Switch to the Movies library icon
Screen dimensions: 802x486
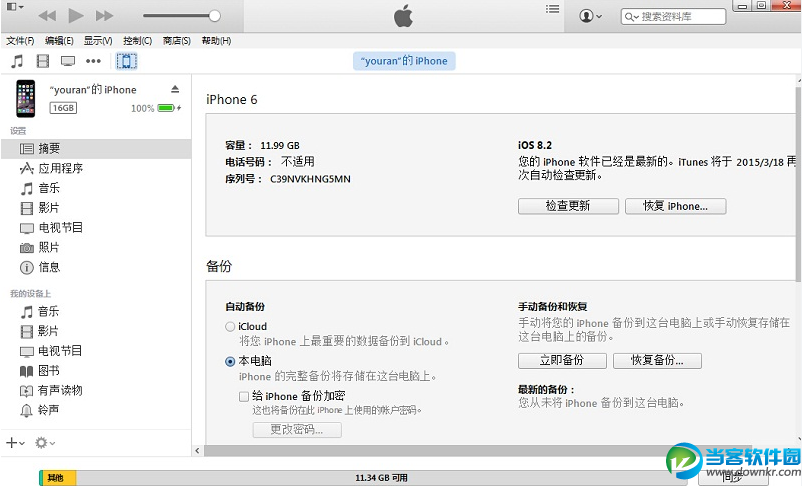pyautogui.click(x=43, y=61)
